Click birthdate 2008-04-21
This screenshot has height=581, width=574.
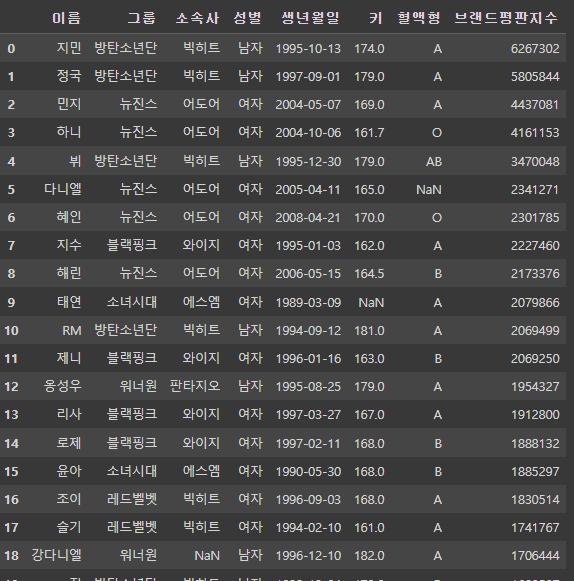click(308, 218)
